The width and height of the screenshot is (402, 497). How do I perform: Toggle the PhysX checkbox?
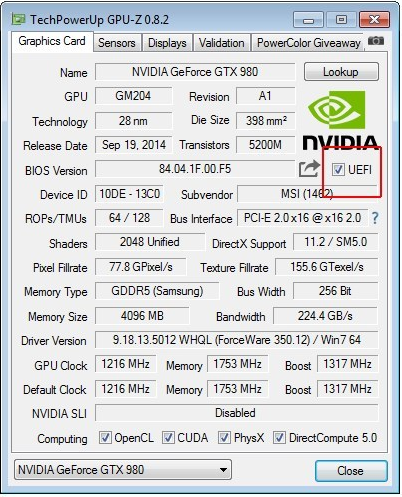coord(224,437)
